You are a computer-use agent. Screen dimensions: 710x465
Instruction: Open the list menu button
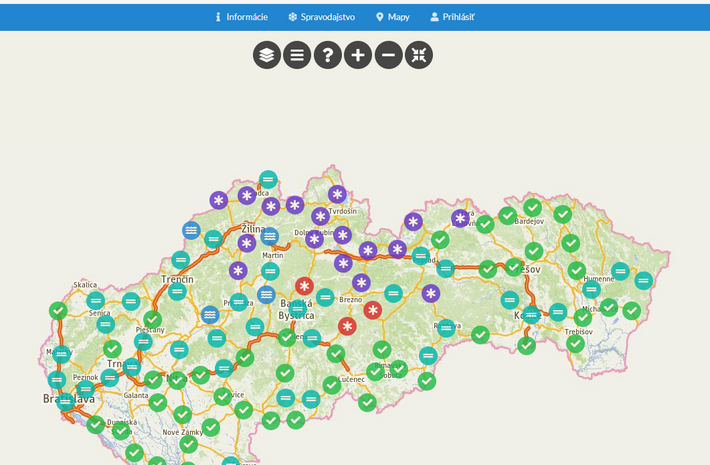click(x=297, y=55)
